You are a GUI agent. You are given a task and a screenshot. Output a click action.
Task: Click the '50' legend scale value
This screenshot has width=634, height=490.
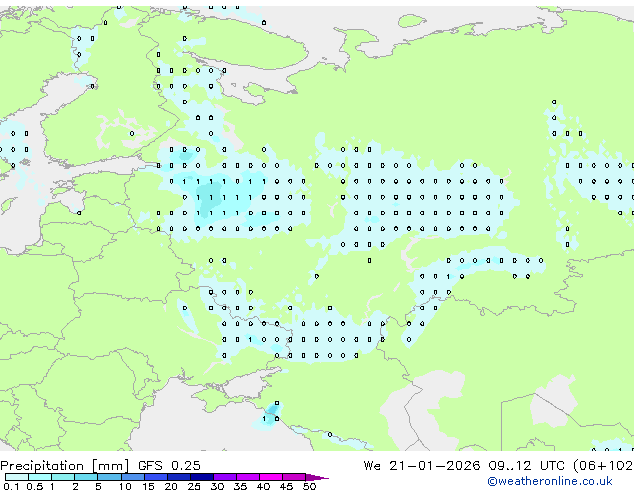coord(309,486)
